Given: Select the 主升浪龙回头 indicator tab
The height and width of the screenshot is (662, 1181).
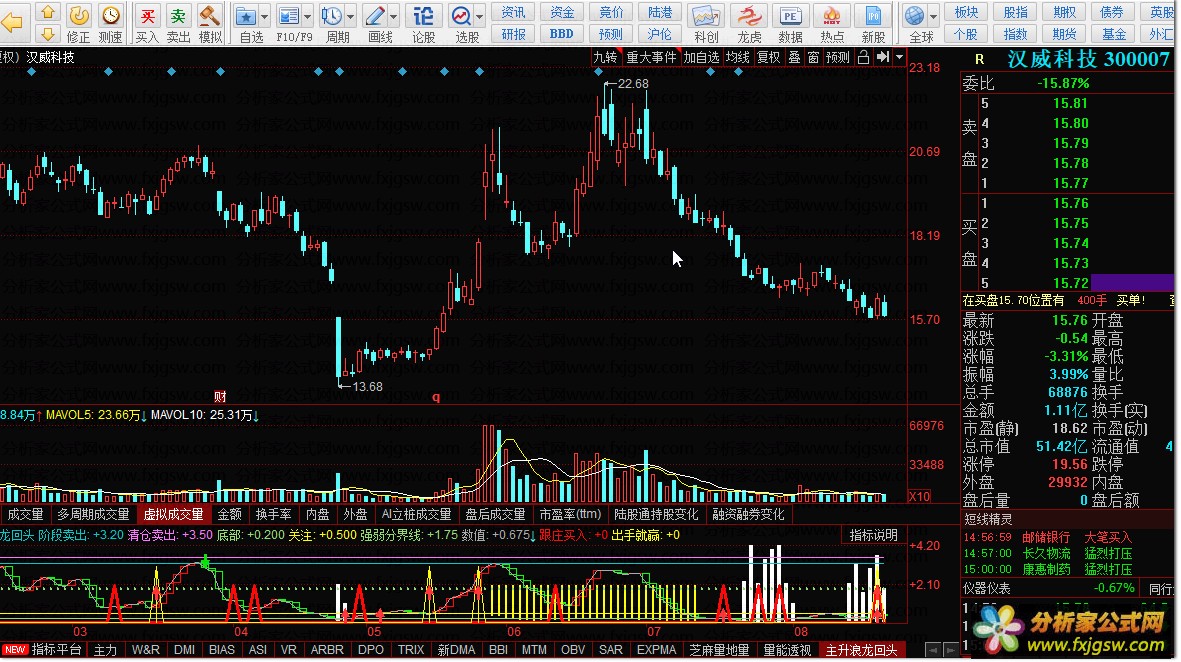Looking at the screenshot, I should click(862, 650).
